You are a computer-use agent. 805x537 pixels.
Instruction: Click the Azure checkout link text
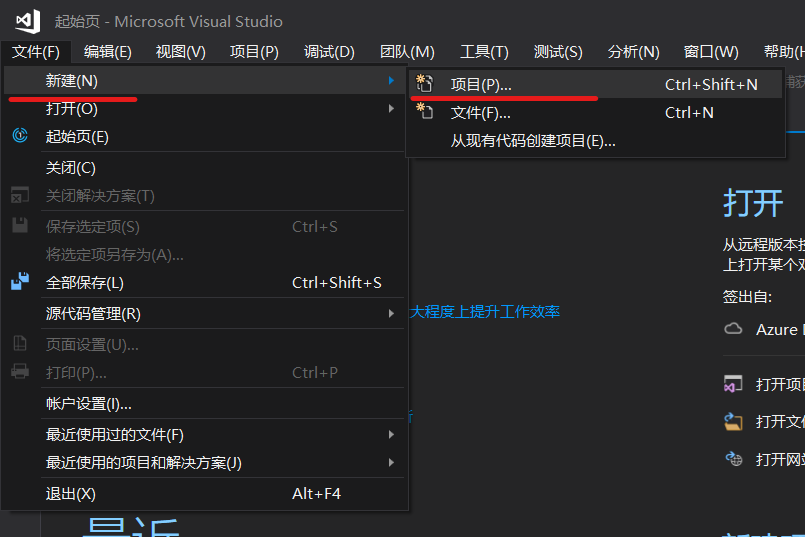(x=780, y=329)
